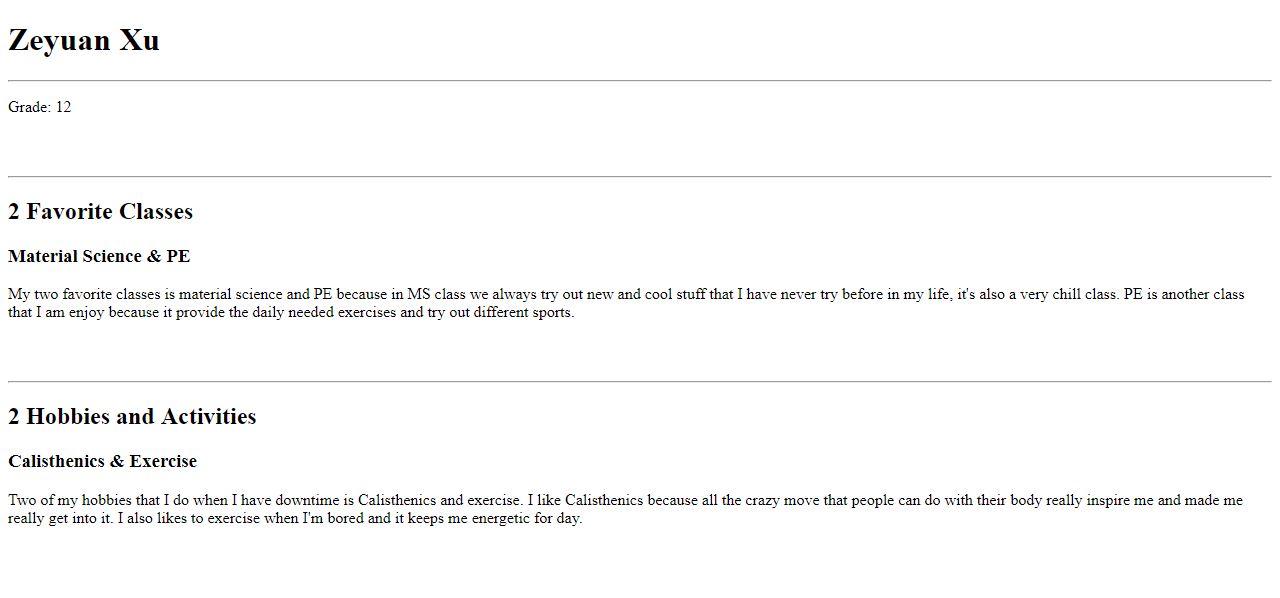The width and height of the screenshot is (1280, 598).
Task: Click the word "Zeyuan" in the title
Action: point(59,41)
